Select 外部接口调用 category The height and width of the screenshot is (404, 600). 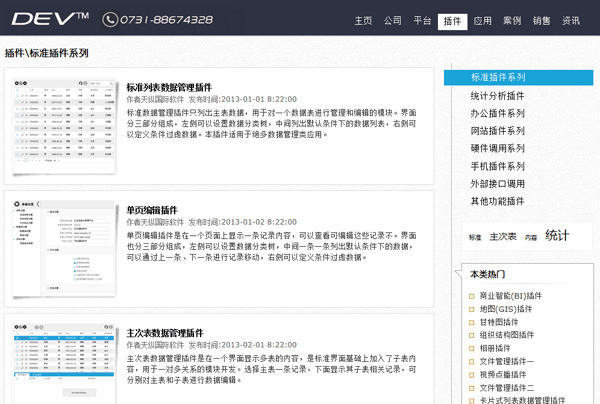[x=497, y=184]
